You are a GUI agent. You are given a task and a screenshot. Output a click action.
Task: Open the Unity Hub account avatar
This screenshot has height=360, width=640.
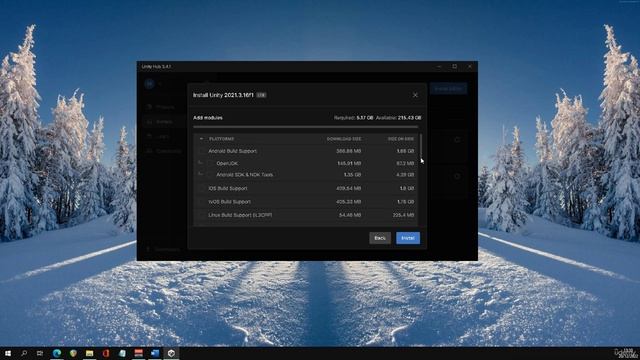click(x=149, y=84)
